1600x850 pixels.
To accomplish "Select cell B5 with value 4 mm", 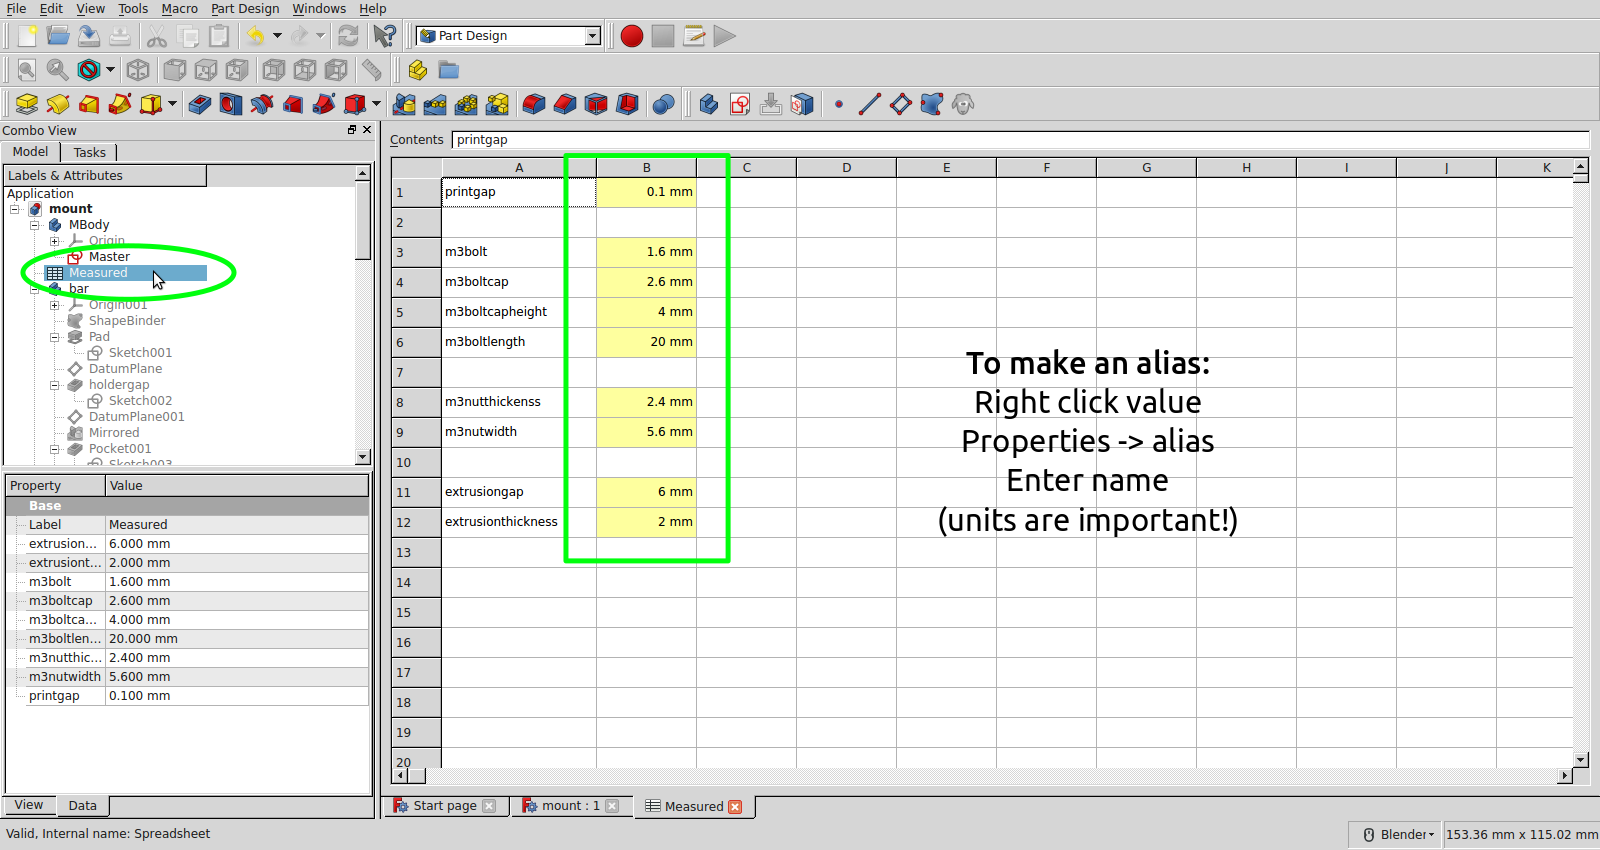I will click(x=646, y=312).
